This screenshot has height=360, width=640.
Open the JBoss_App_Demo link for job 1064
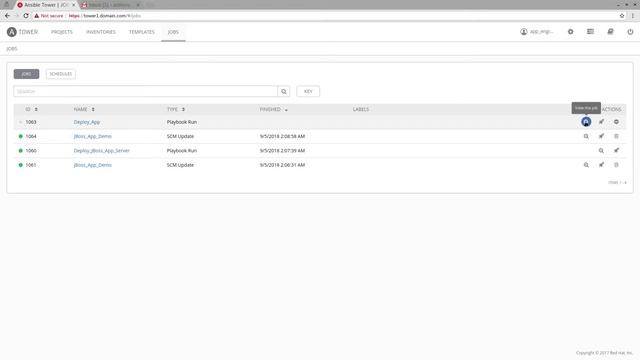[93, 136]
